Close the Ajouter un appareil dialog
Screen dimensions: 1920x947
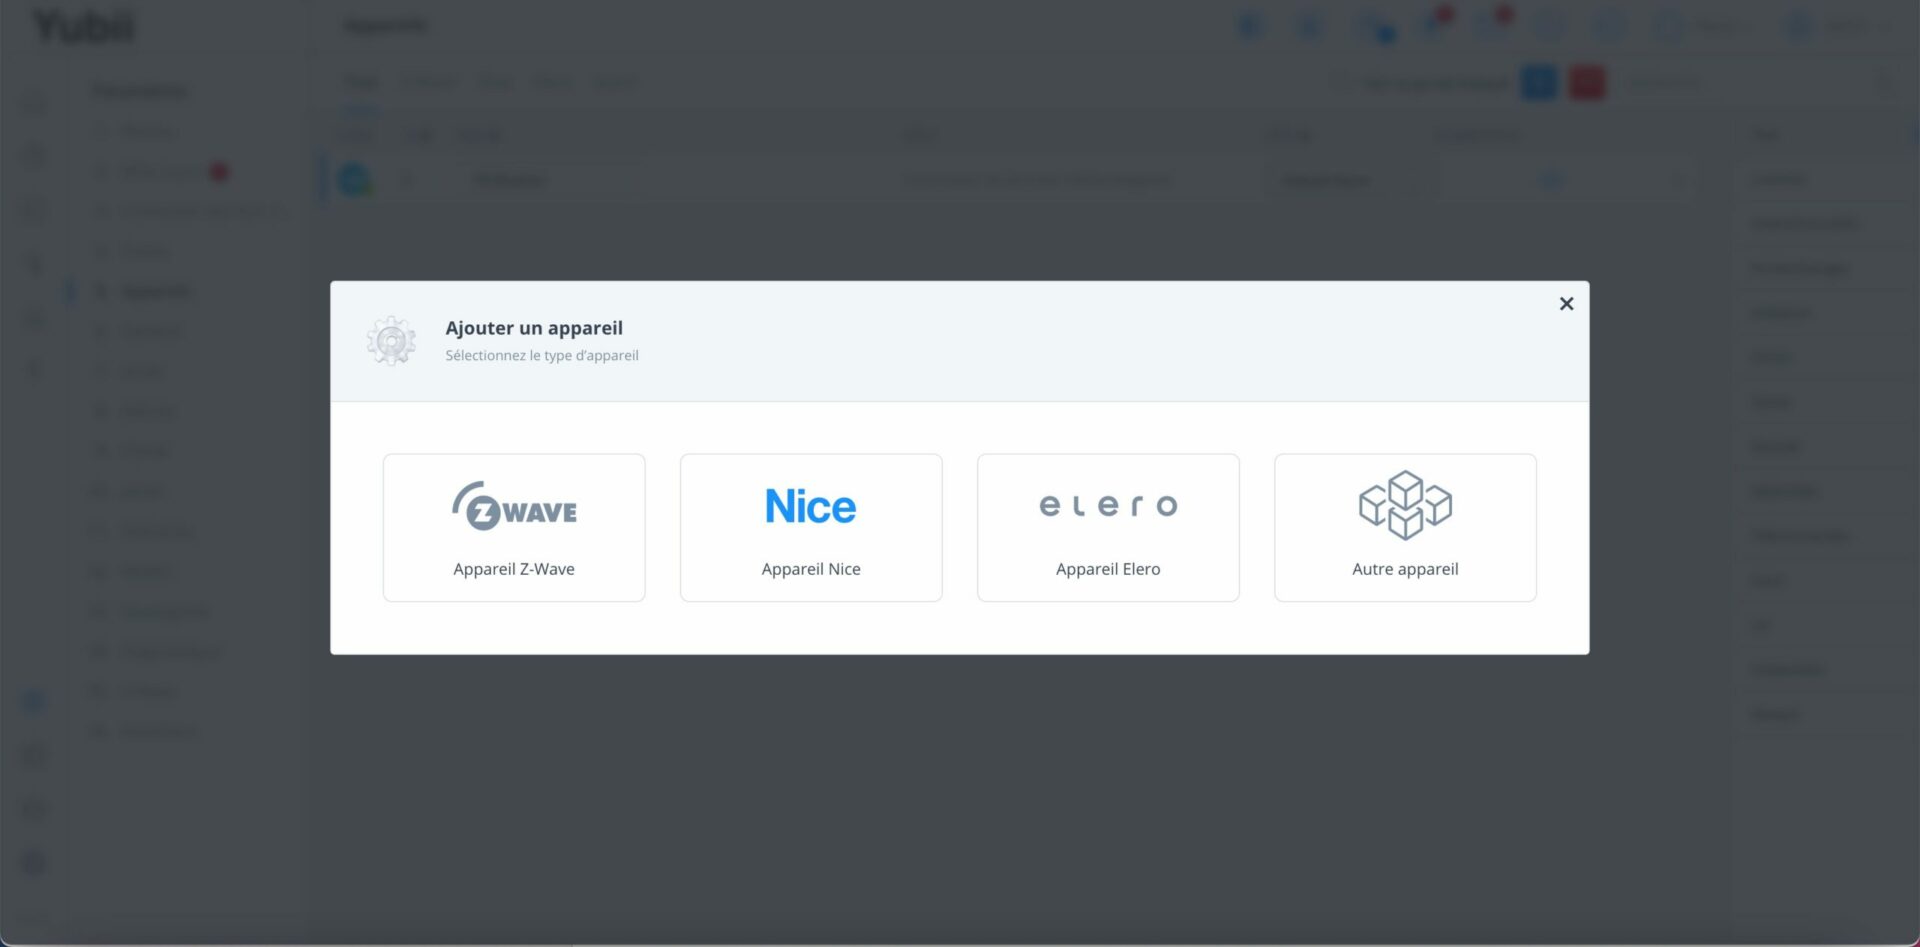click(x=1566, y=304)
